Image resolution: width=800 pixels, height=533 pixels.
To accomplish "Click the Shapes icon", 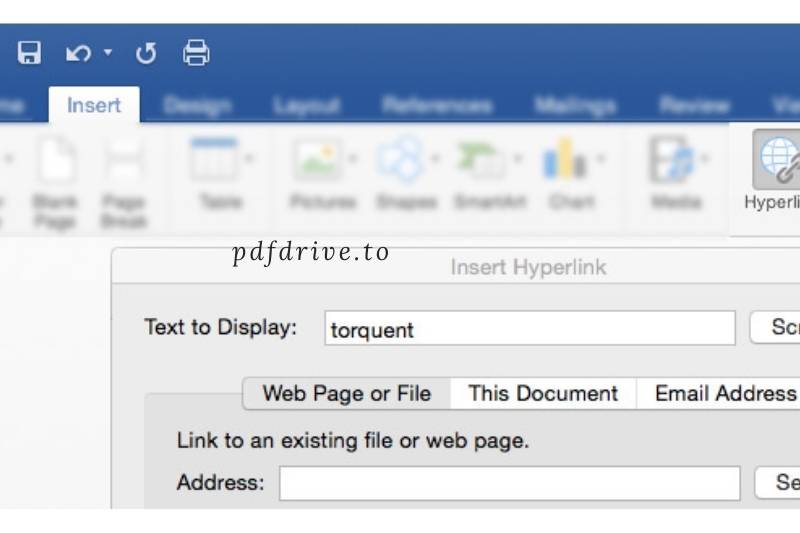I will [401, 159].
